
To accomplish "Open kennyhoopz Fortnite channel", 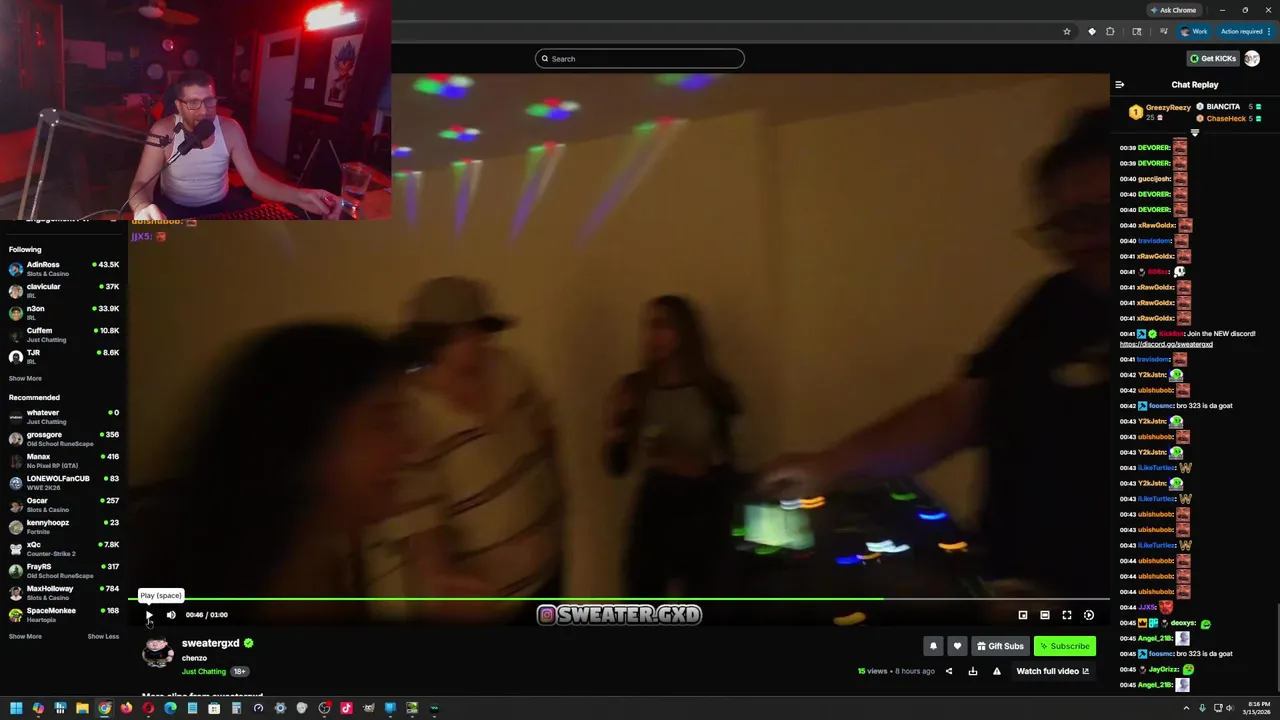I will 64,527.
